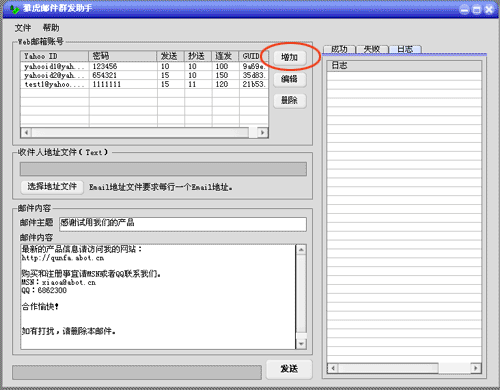The height and width of the screenshot is (390, 500).
Task: Click the app icon in title bar
Action: click(x=14, y=9)
